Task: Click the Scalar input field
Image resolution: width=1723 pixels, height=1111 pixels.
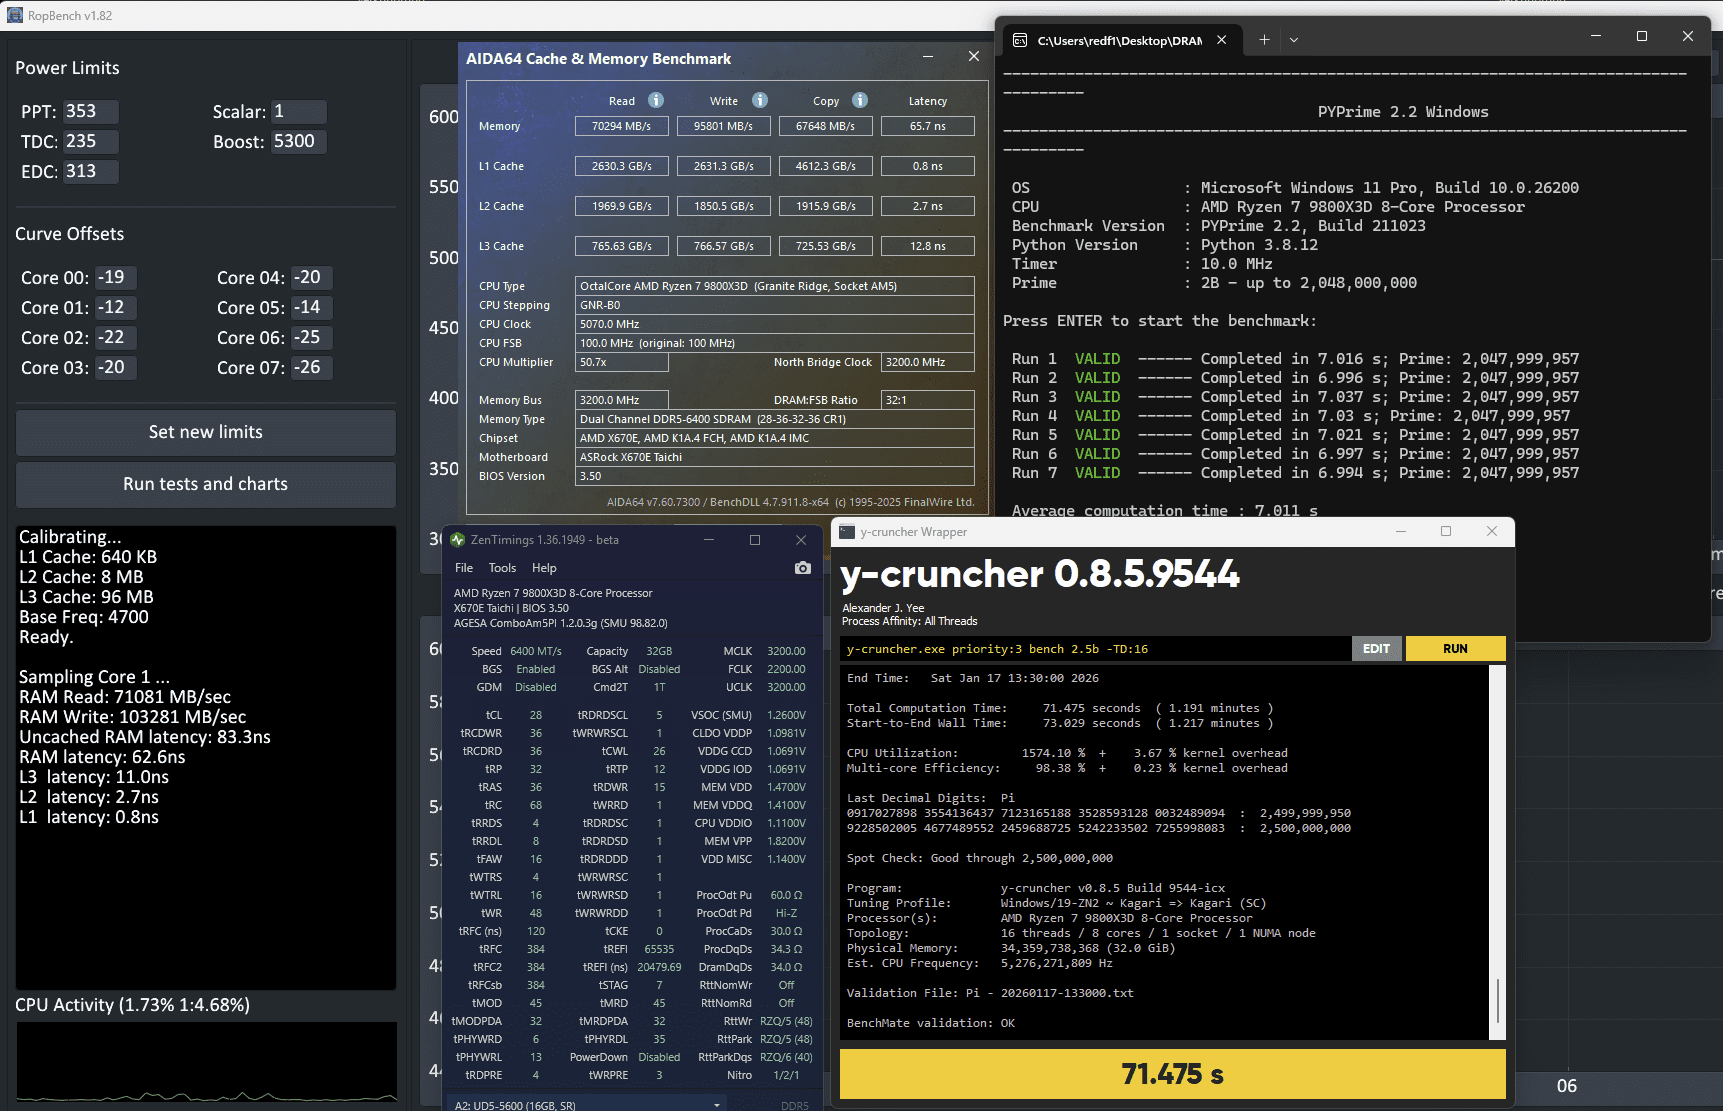Action: pyautogui.click(x=298, y=111)
